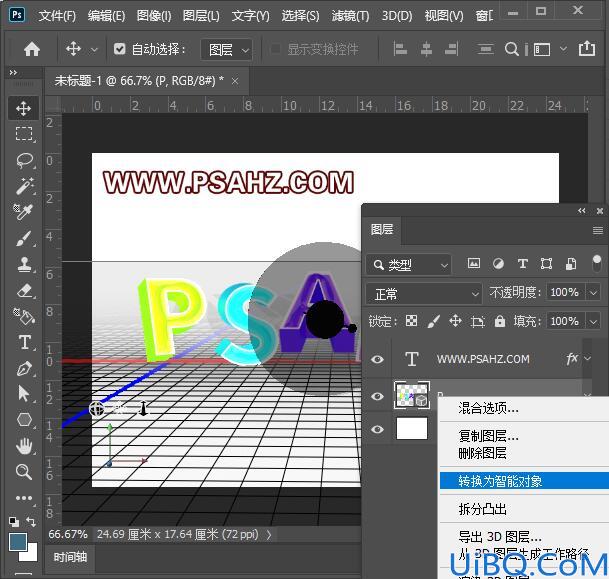Select the Clone Stamp tool
Screen dimensions: 609x579
[x=24, y=264]
